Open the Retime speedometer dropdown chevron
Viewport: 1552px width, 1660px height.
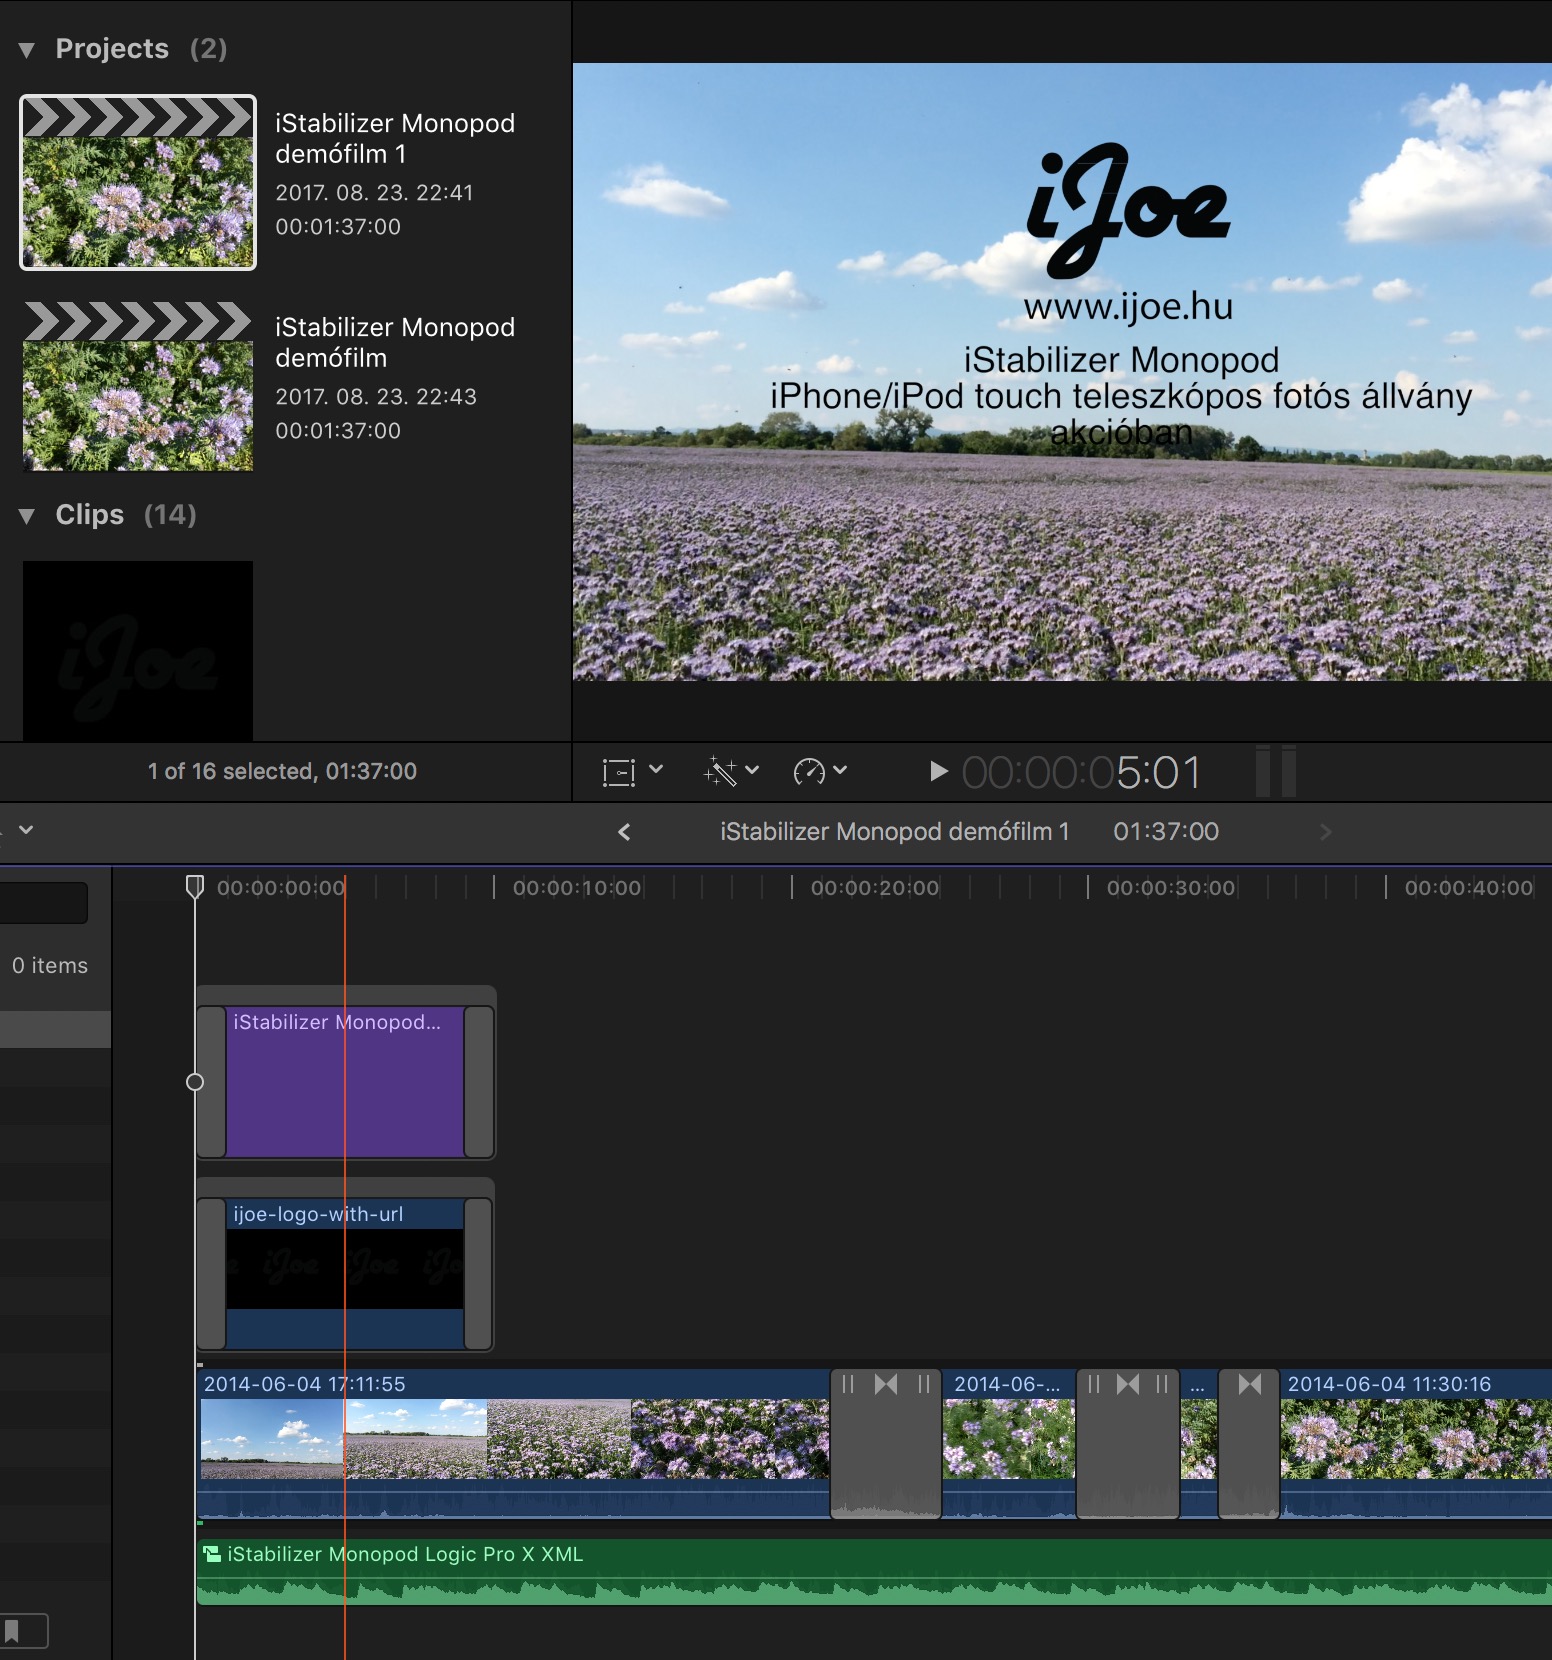coord(840,770)
